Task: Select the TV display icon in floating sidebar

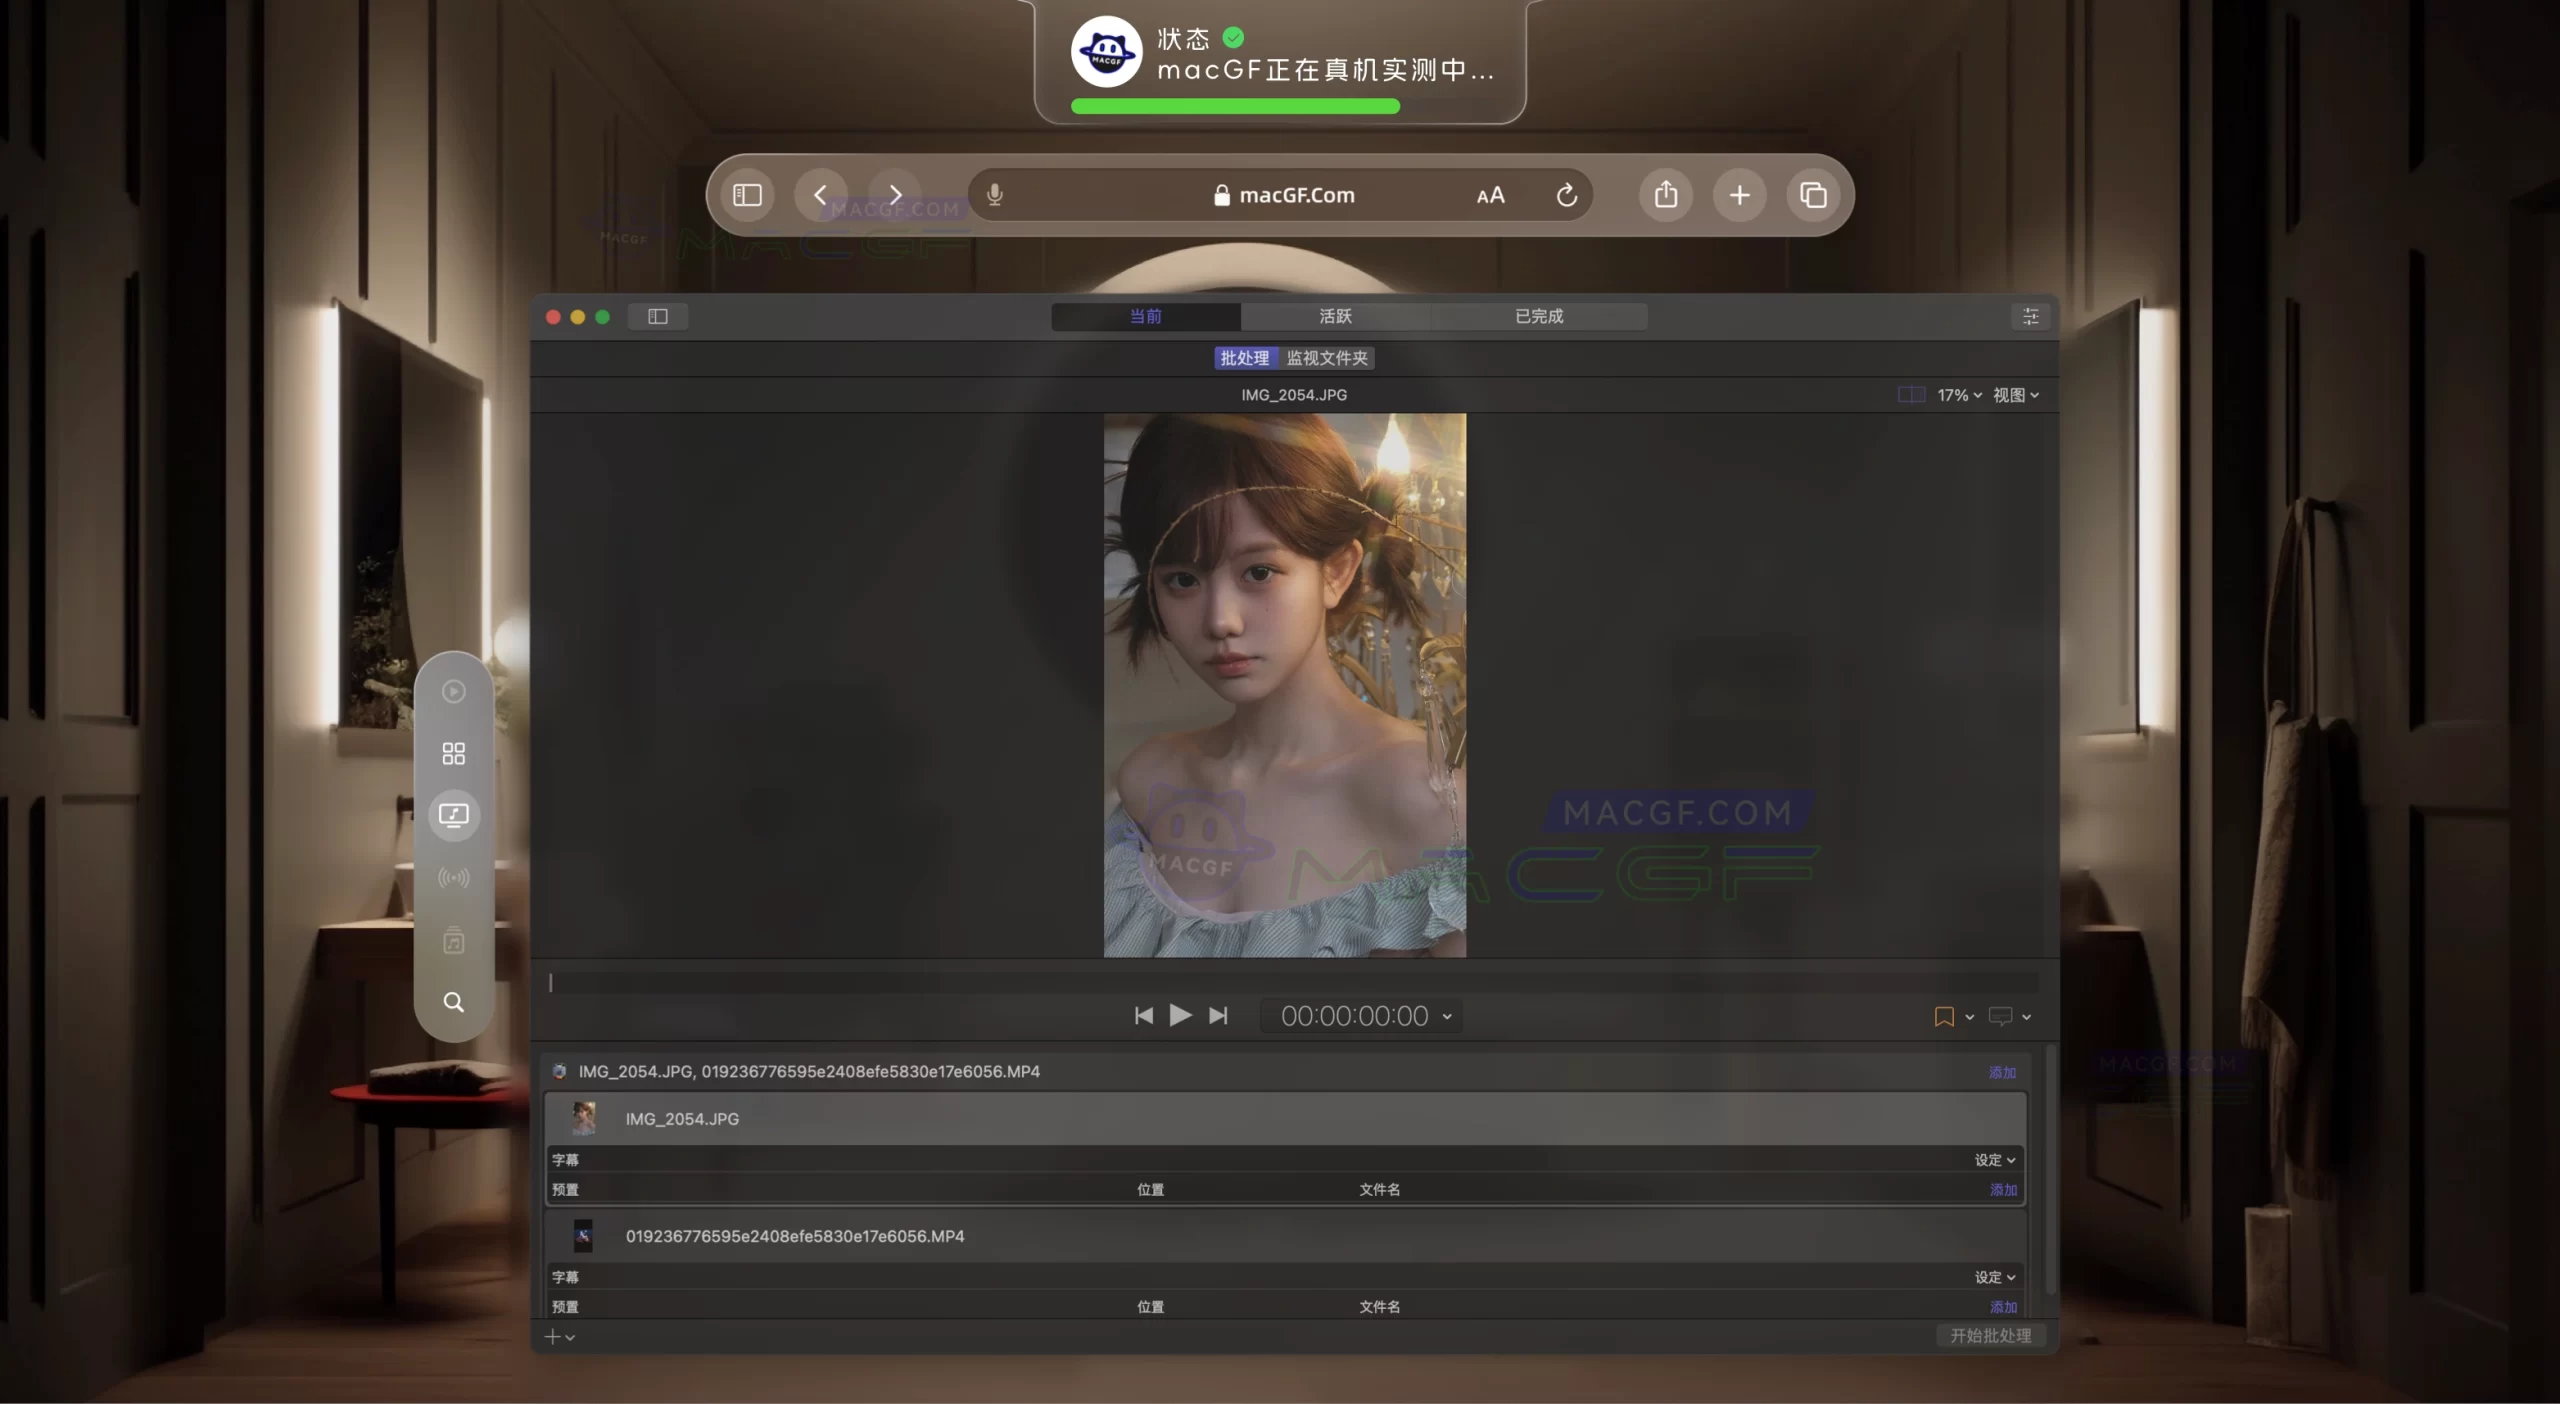Action: pyautogui.click(x=454, y=815)
